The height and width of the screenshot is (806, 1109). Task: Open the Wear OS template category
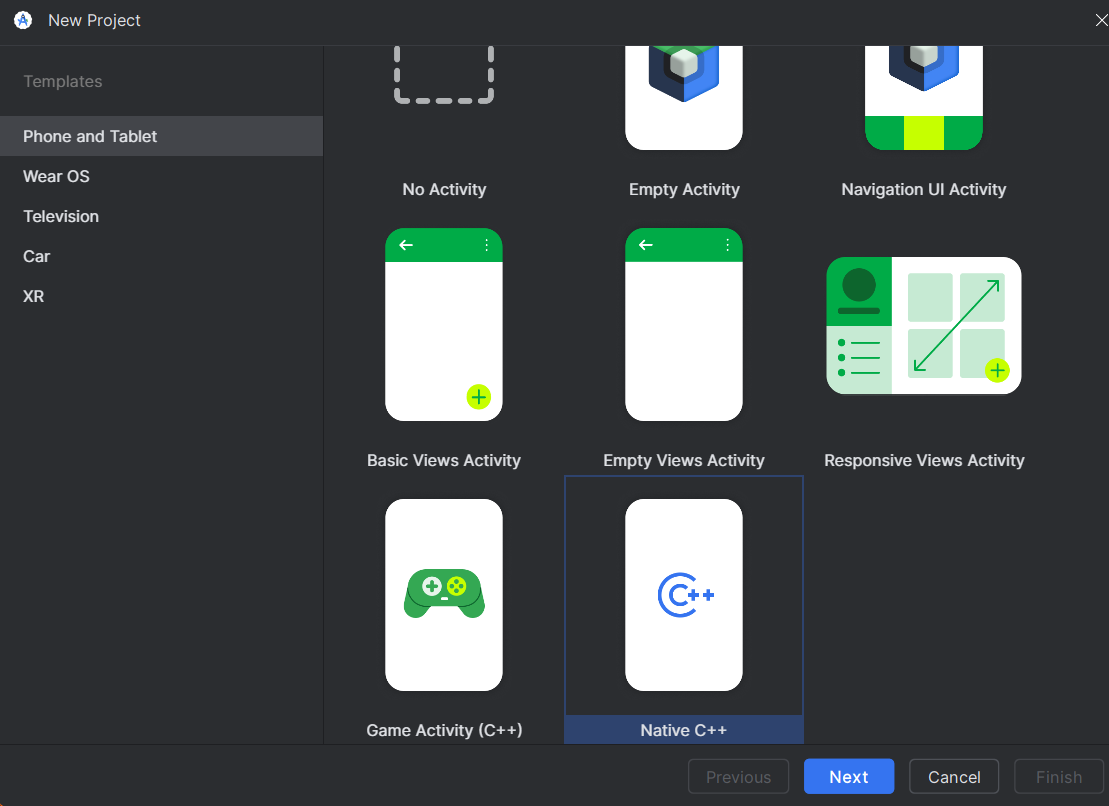point(56,176)
